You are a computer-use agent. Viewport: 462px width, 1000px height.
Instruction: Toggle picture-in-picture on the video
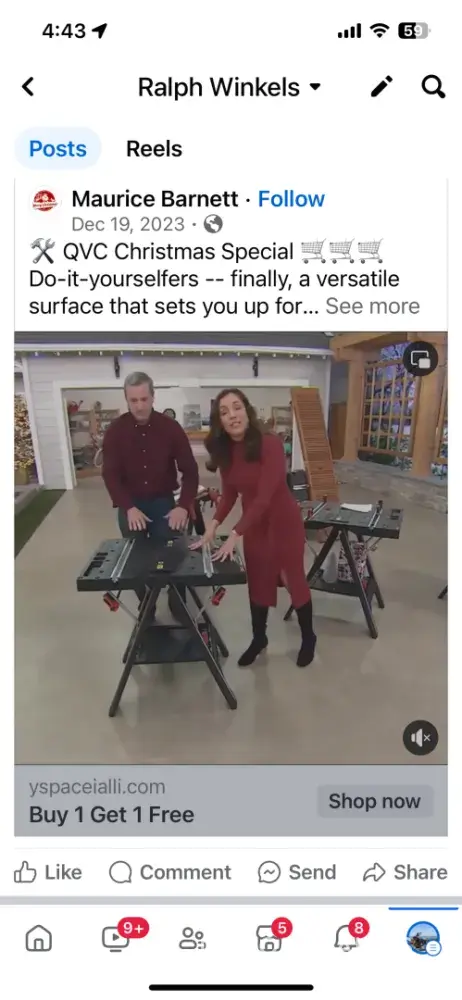coord(421,359)
